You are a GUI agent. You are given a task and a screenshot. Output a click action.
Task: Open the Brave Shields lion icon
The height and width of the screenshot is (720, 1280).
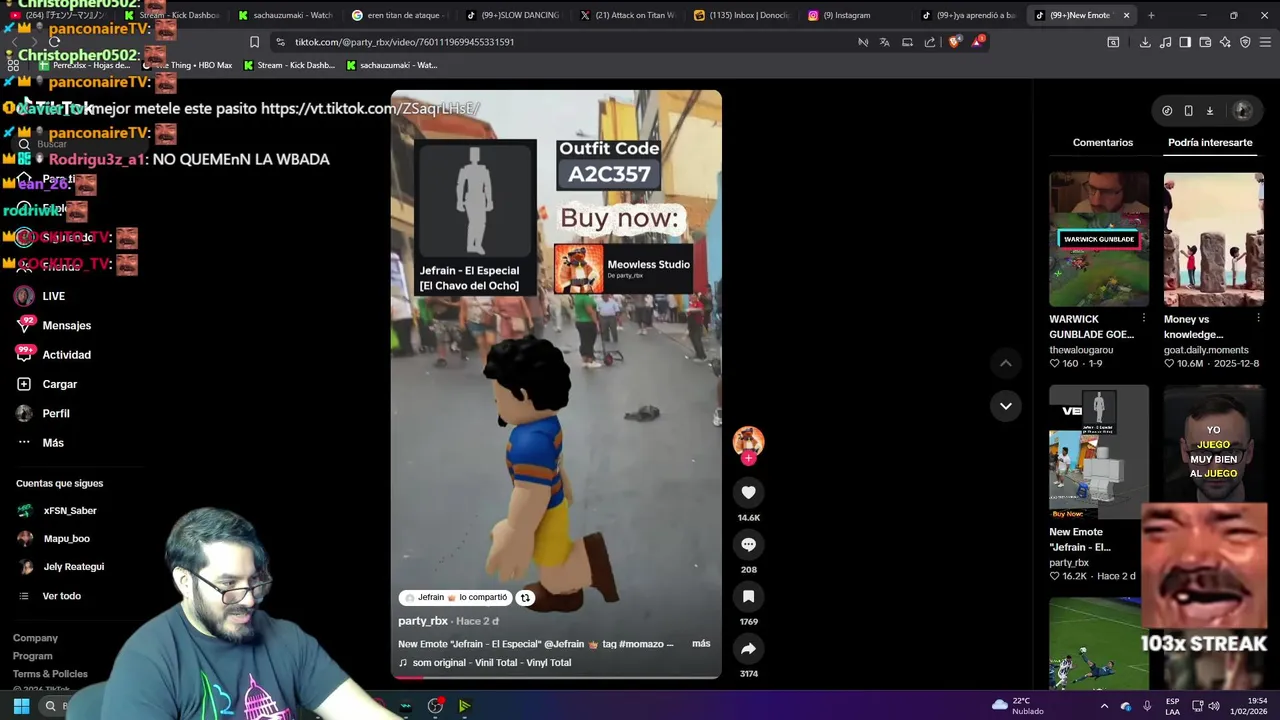[x=954, y=42]
